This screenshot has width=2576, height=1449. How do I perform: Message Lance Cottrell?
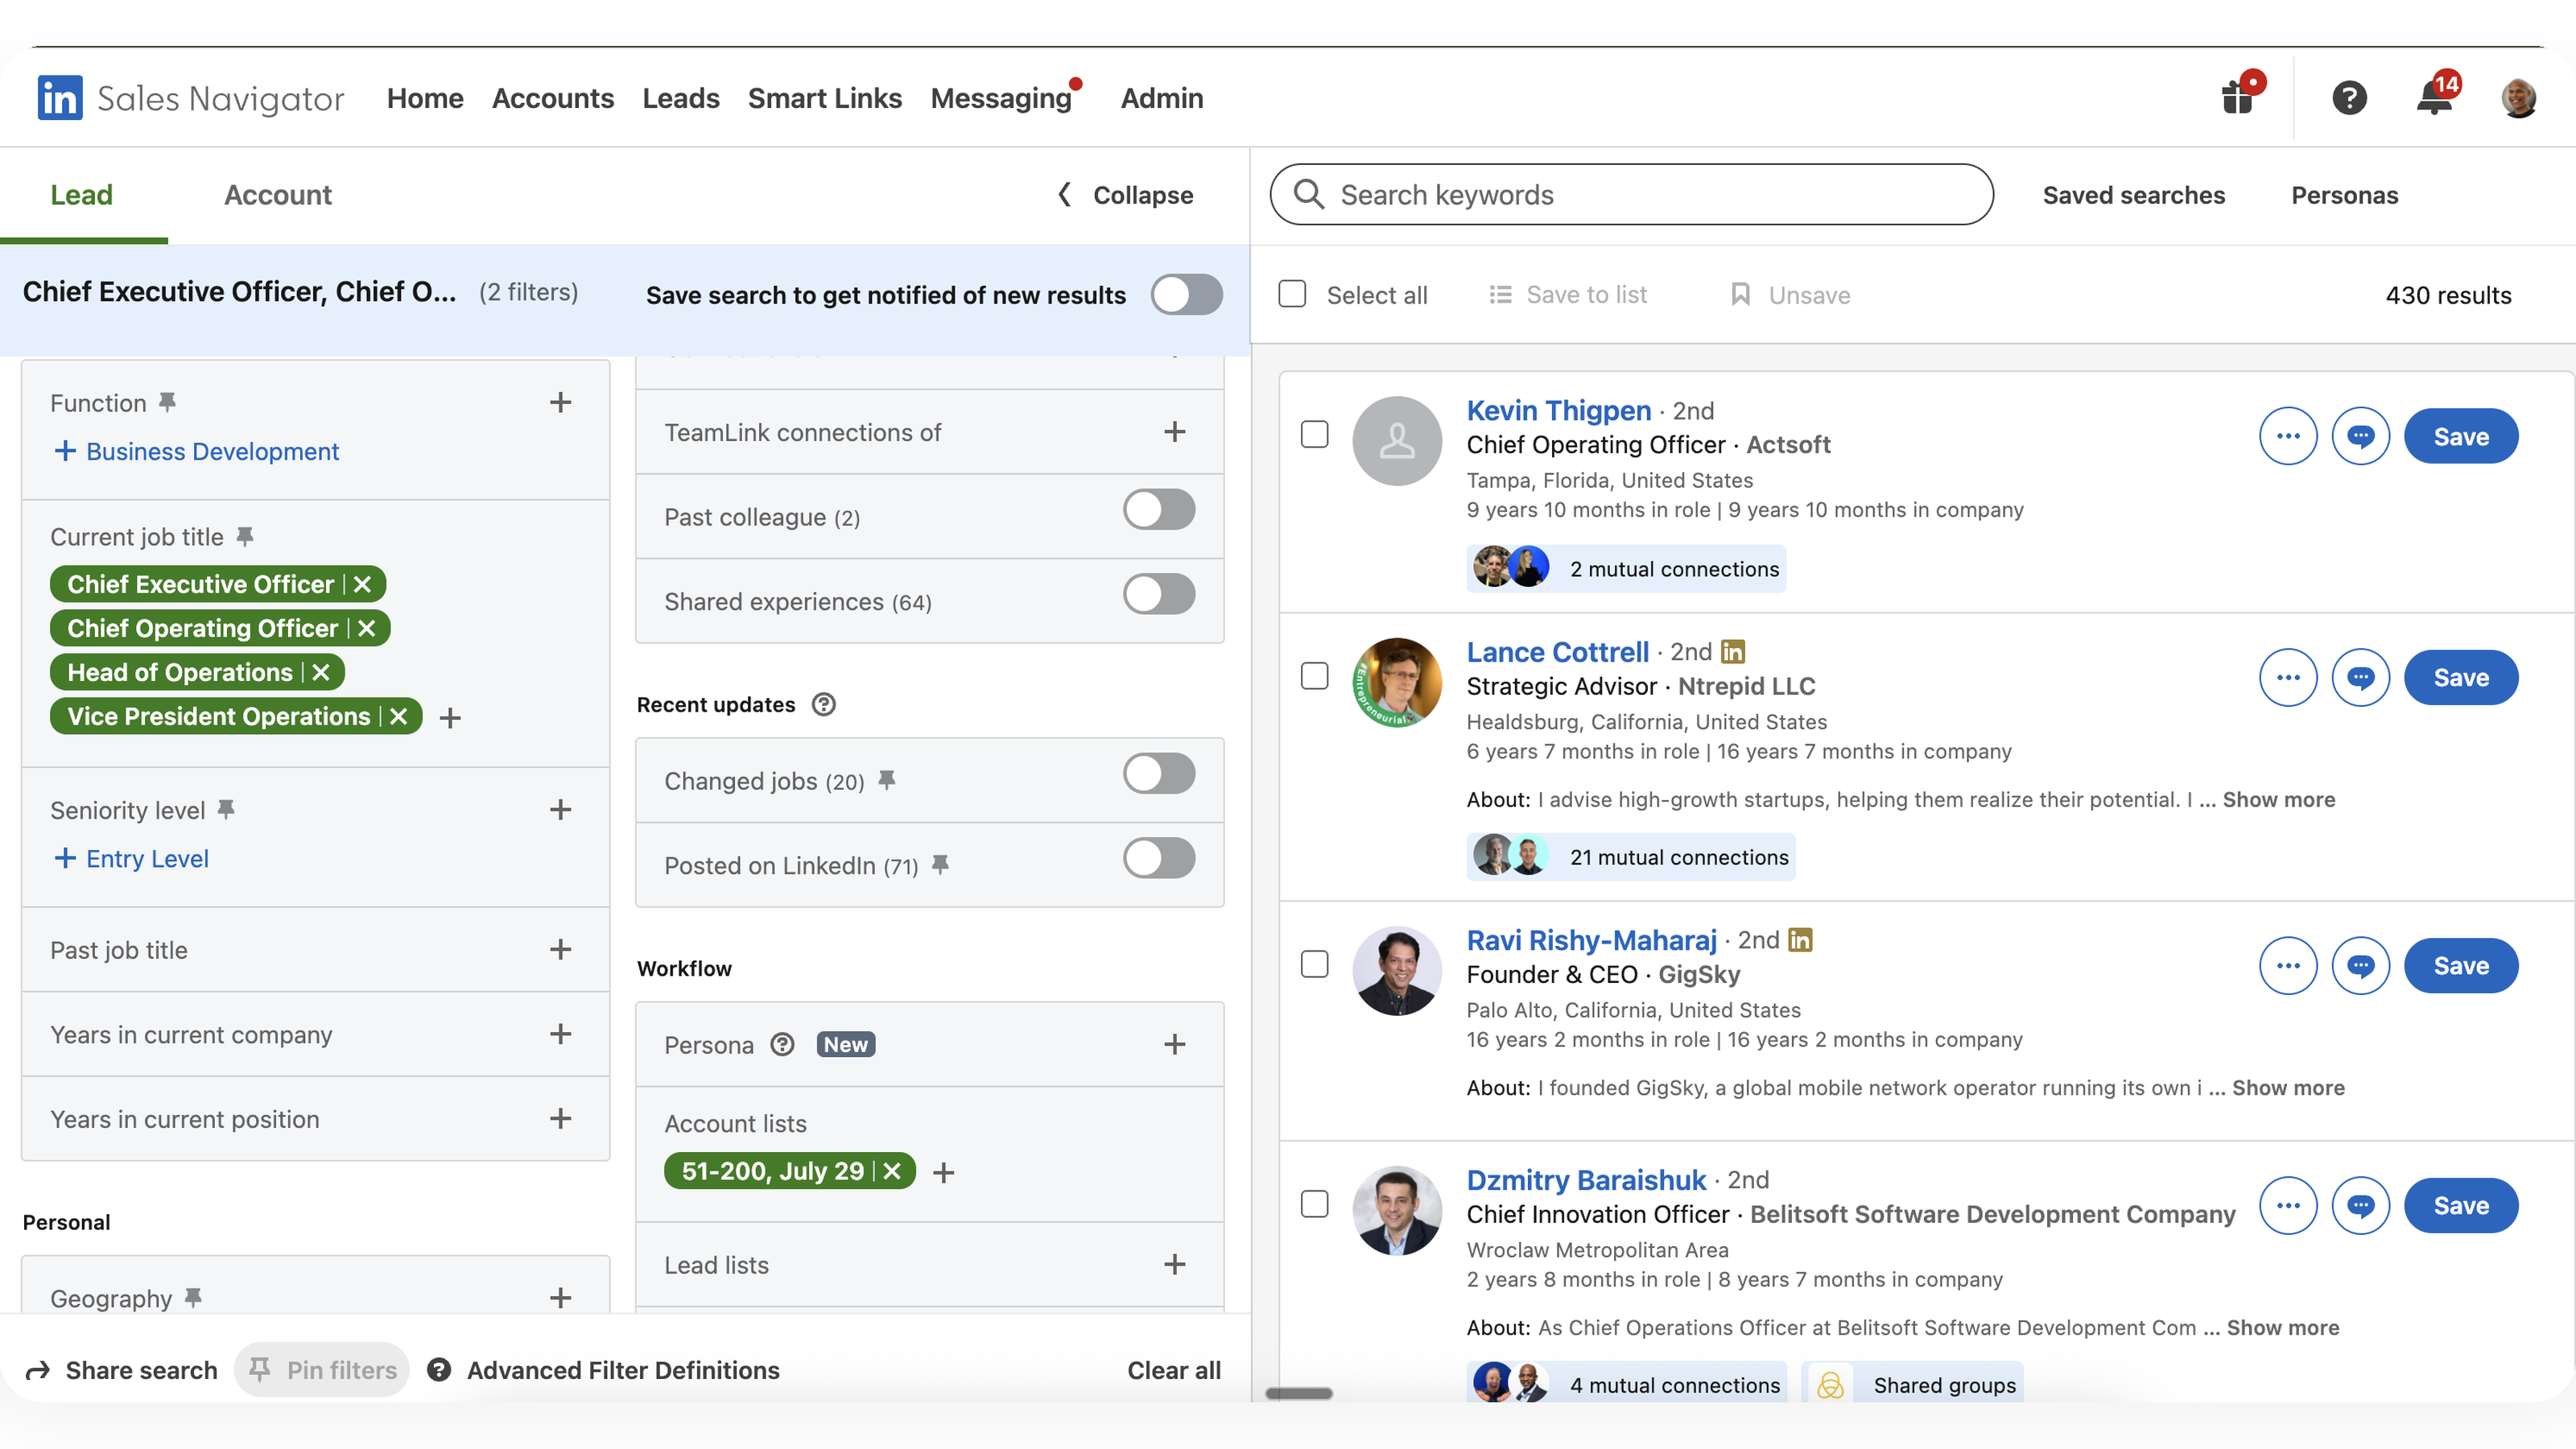(2360, 677)
